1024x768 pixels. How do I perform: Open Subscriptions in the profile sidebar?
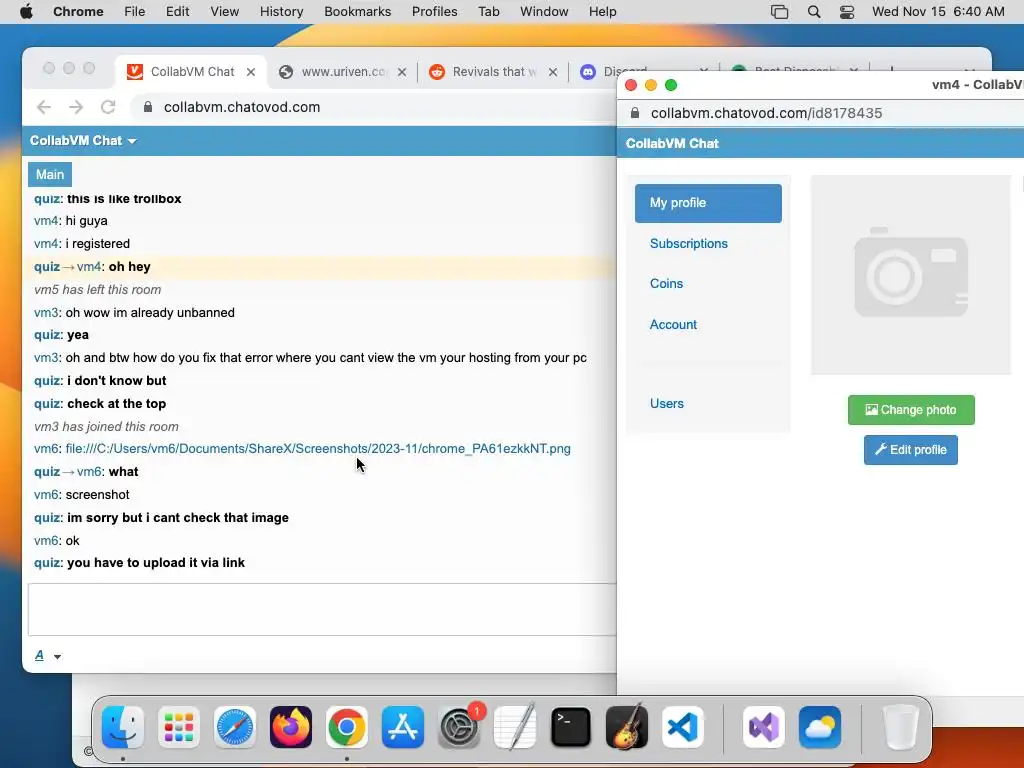click(x=688, y=244)
